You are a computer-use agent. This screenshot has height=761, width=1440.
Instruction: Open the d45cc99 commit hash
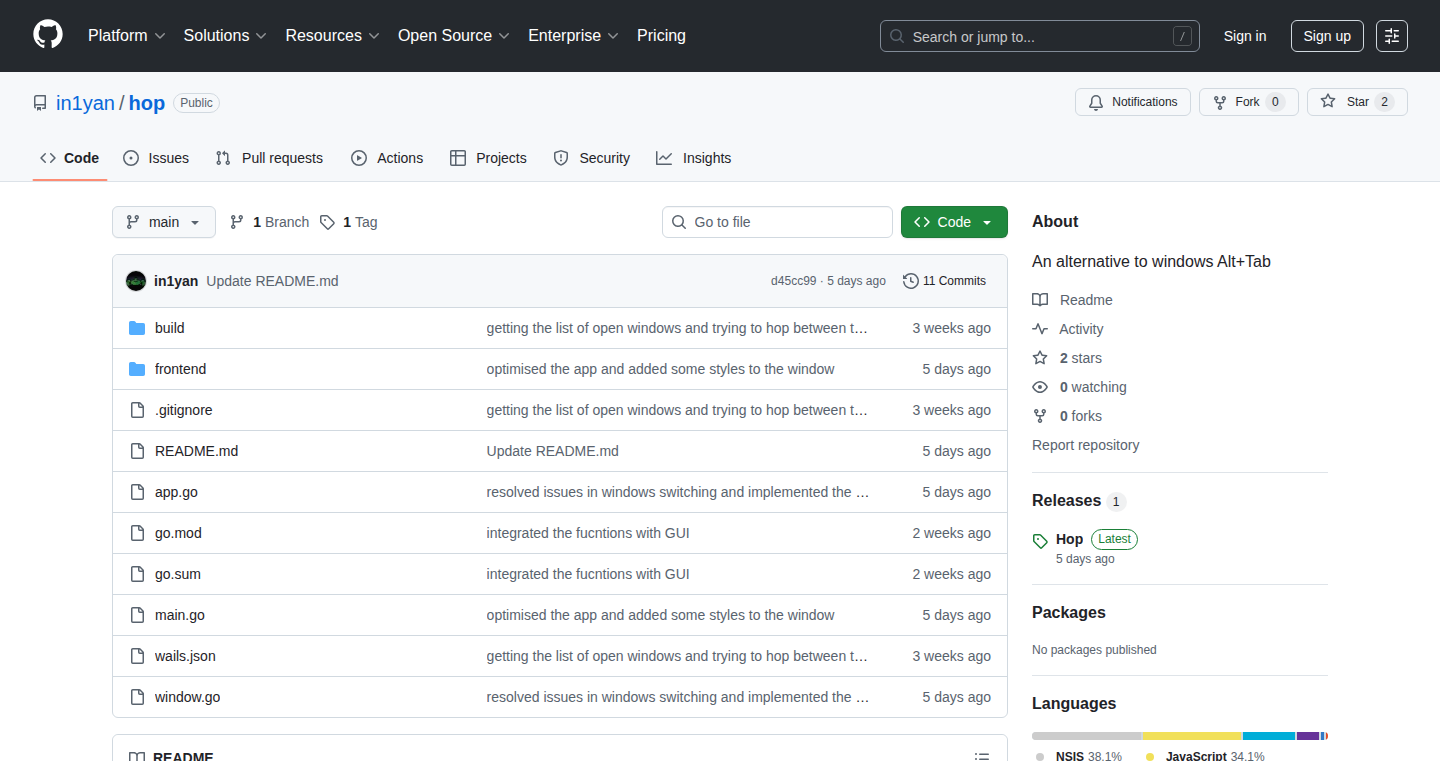[x=793, y=281]
